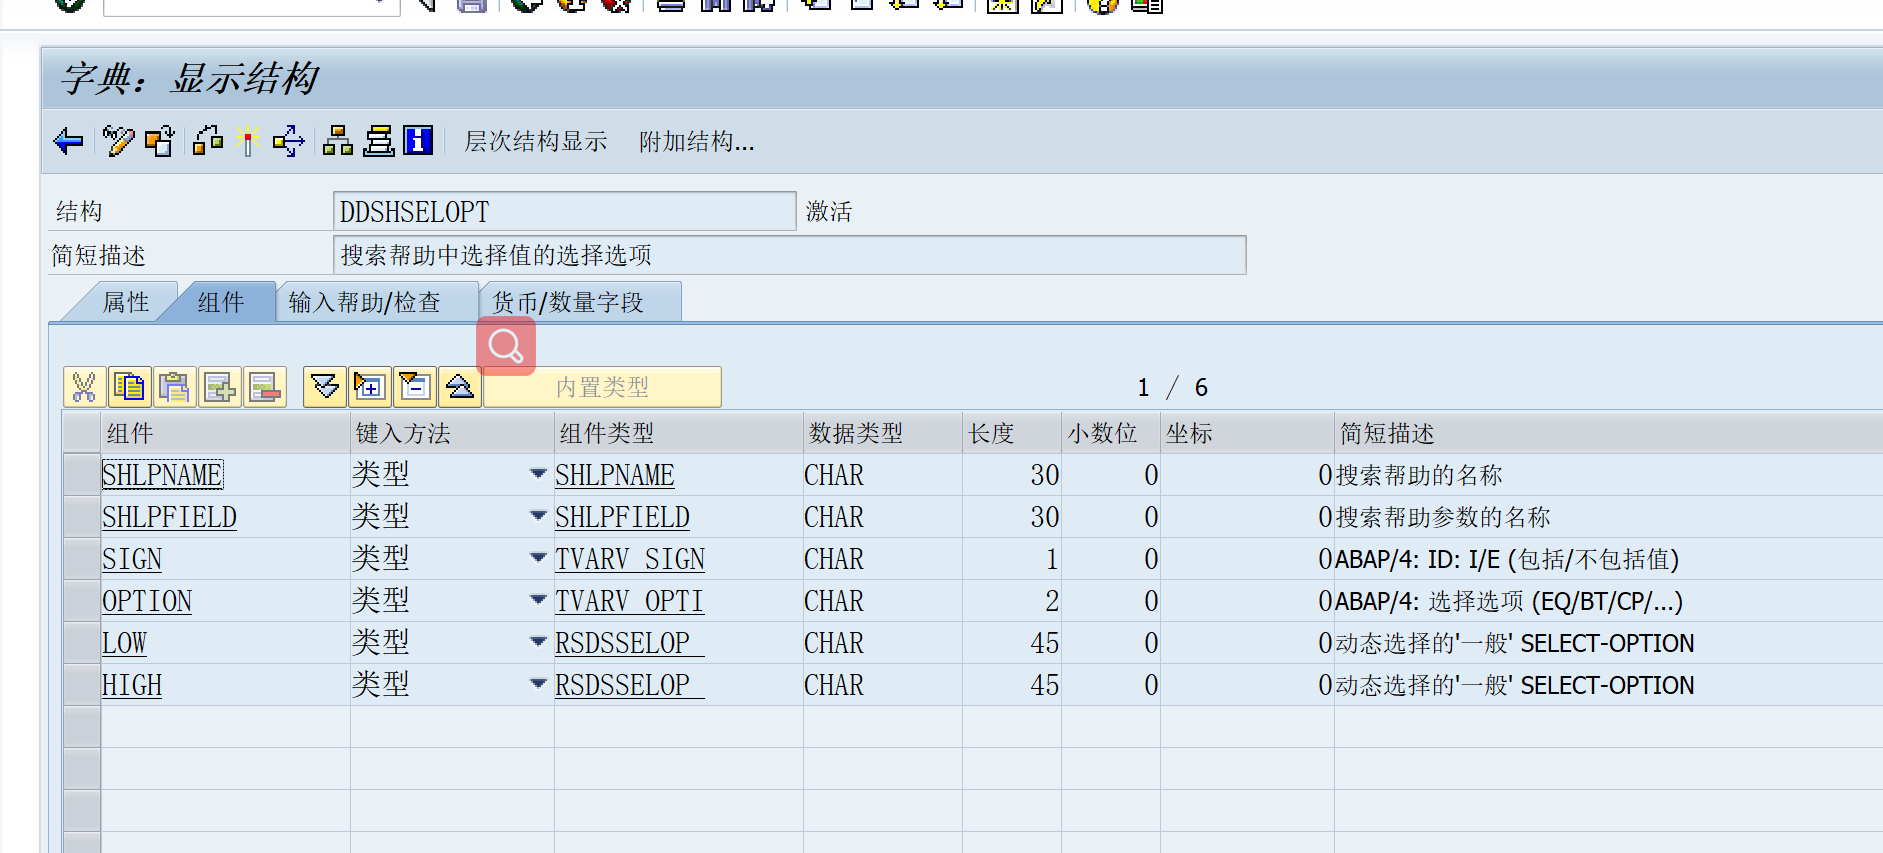Click the table's 简短描述 column header
Viewport: 1883px width, 853px height.
pyautogui.click(x=1608, y=433)
